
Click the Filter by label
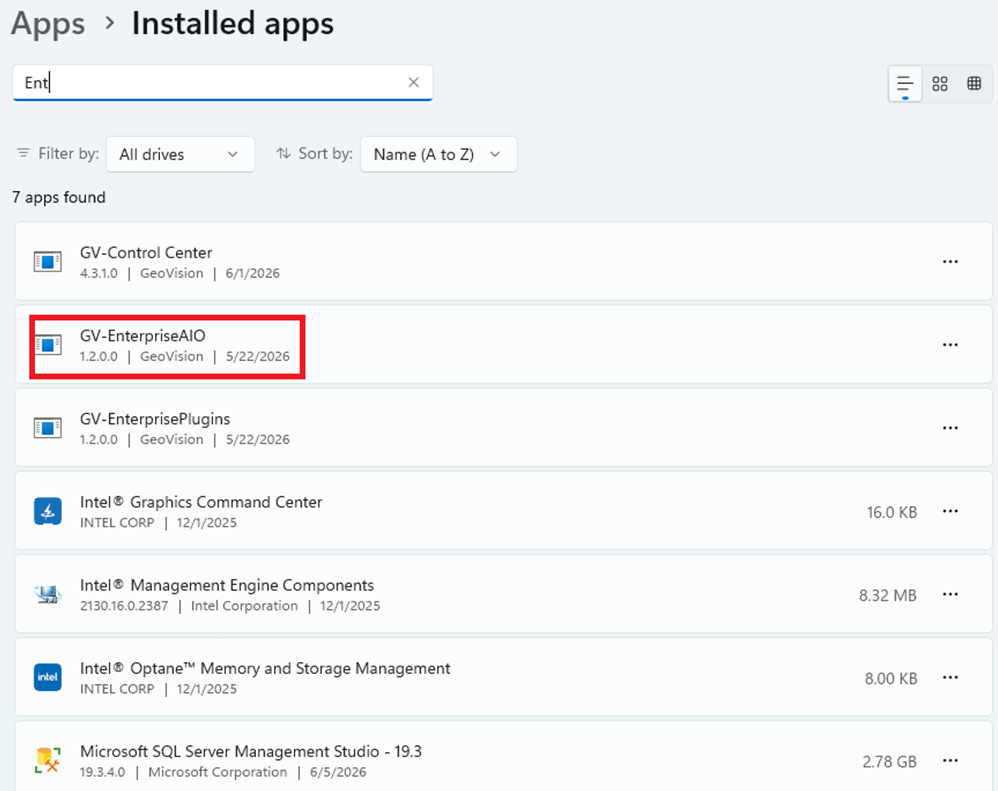tap(69, 153)
